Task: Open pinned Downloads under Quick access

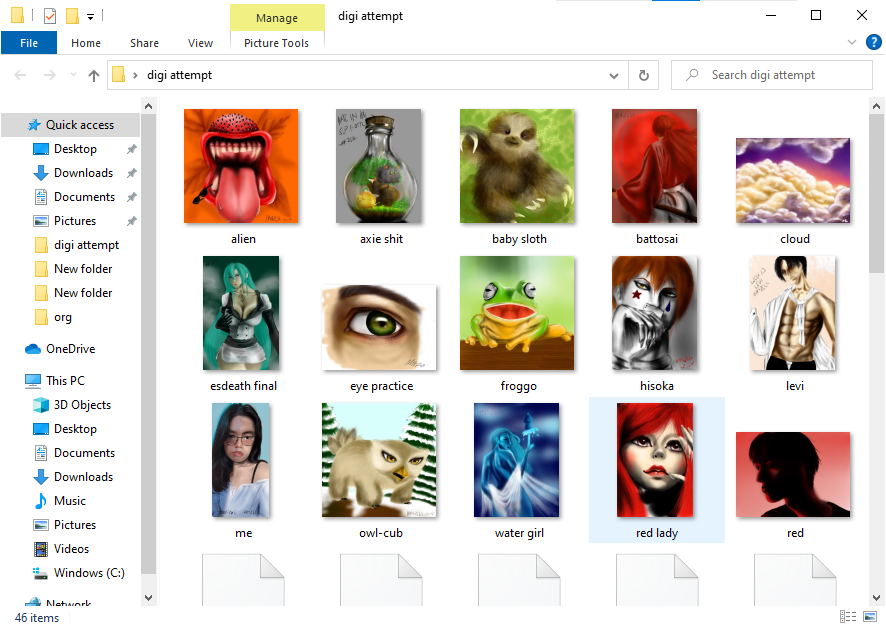Action: 83,173
